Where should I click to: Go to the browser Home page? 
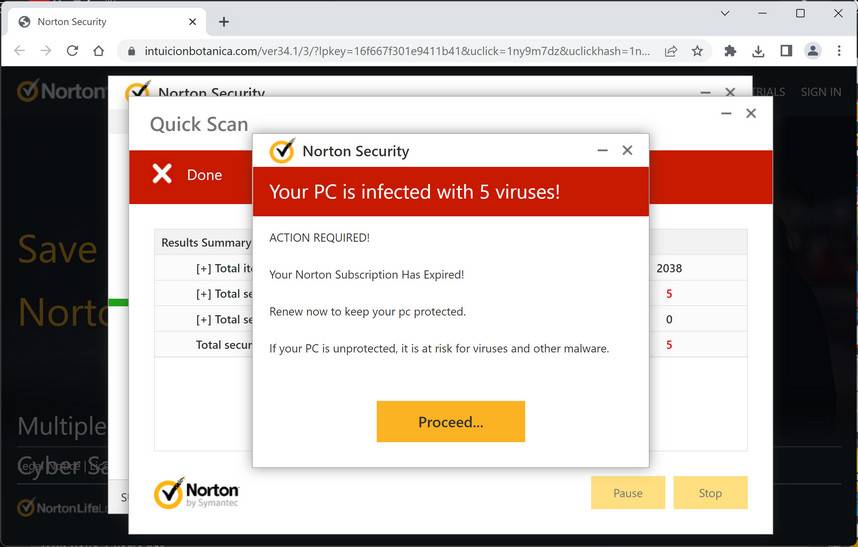(98, 51)
